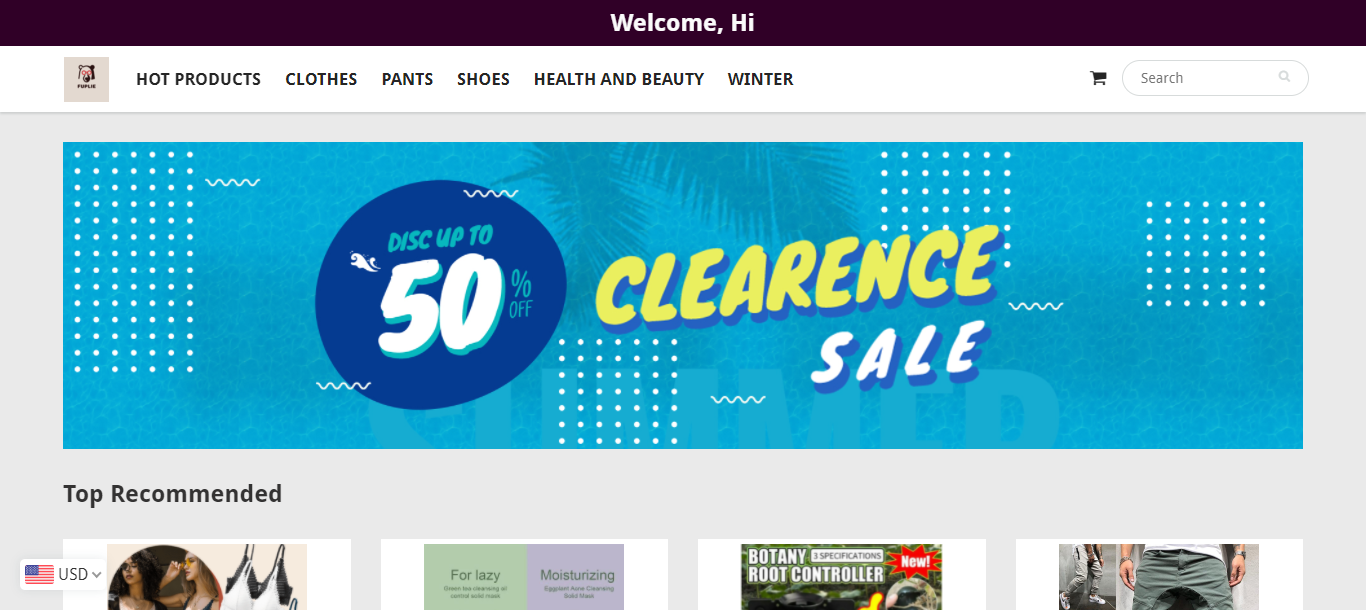This screenshot has height=610, width=1366.
Task: Click the store logo in header
Action: pyautogui.click(x=86, y=79)
